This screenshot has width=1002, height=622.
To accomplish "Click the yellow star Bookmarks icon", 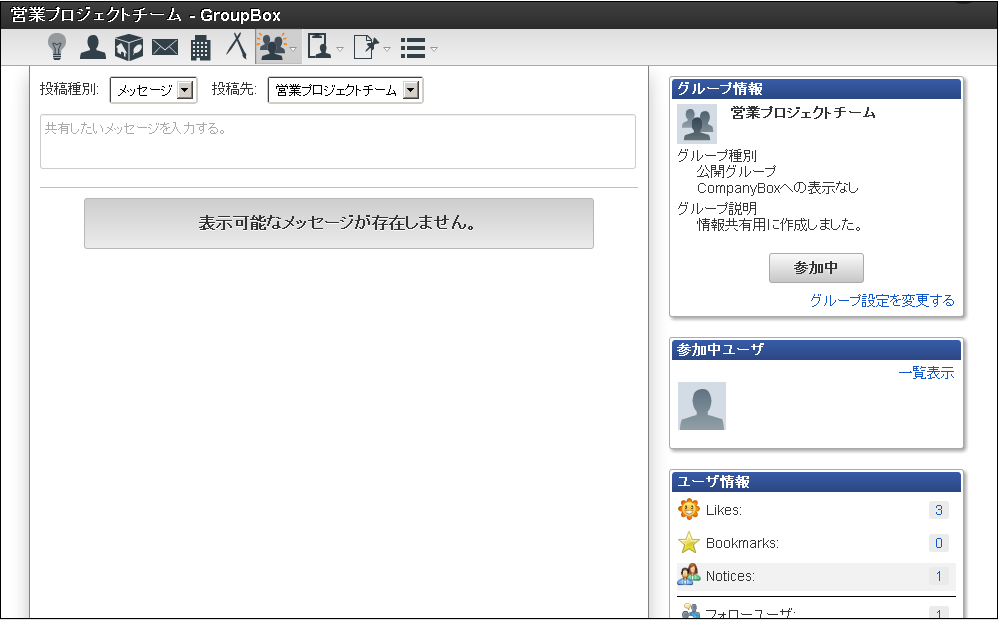I will (x=689, y=543).
